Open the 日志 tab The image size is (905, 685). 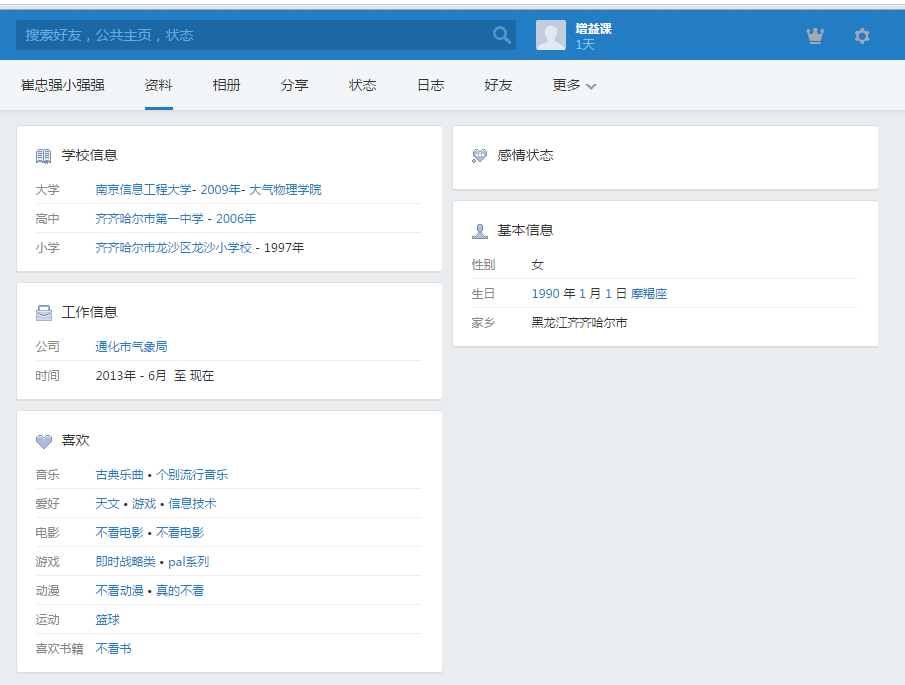click(x=431, y=86)
